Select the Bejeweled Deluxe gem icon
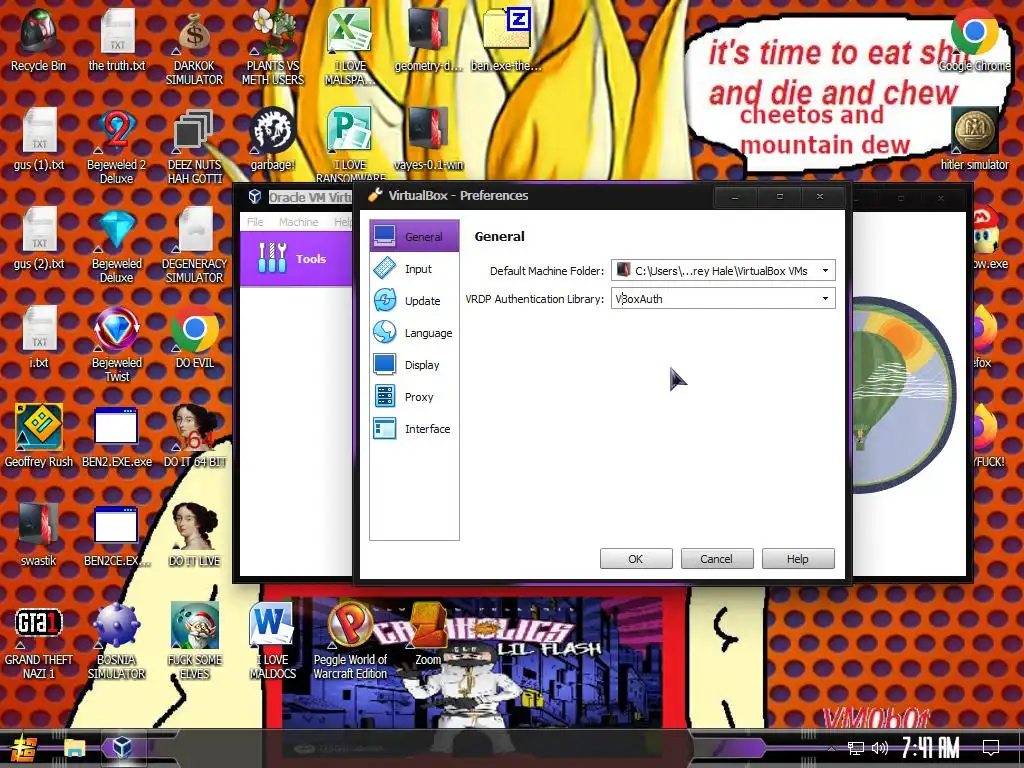 (116, 246)
